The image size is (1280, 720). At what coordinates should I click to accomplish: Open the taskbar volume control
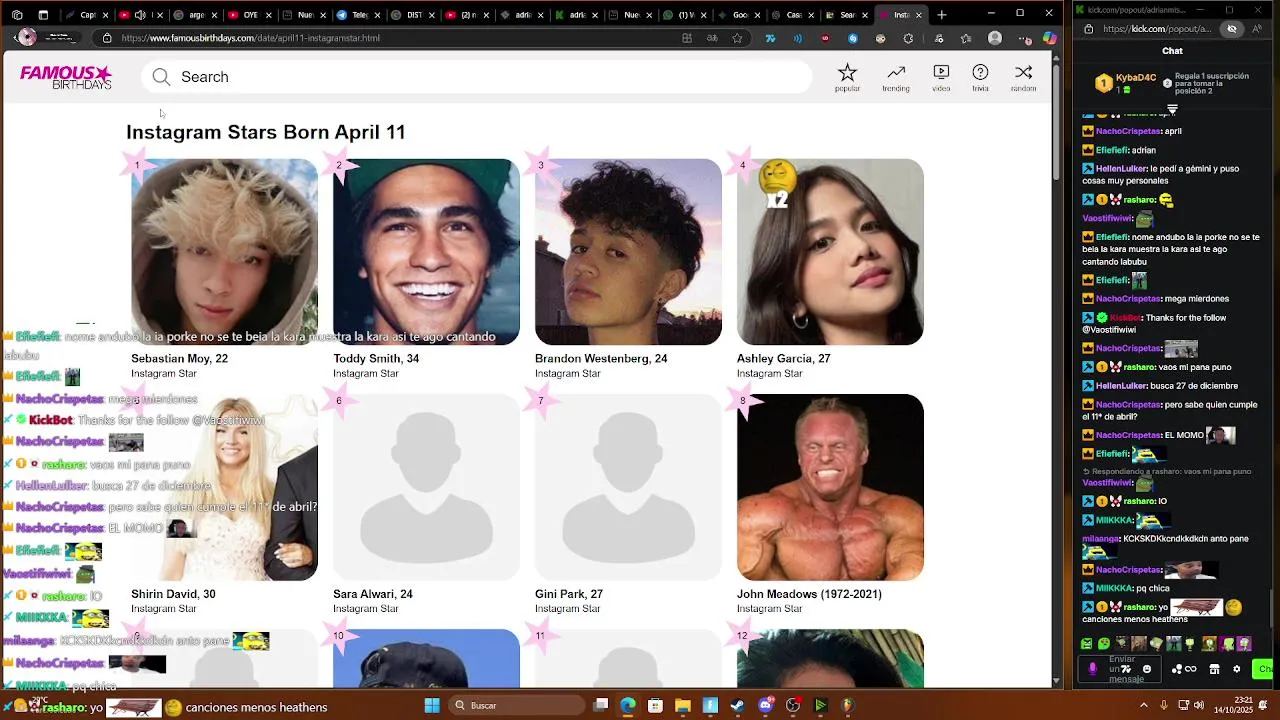pos(1198,705)
